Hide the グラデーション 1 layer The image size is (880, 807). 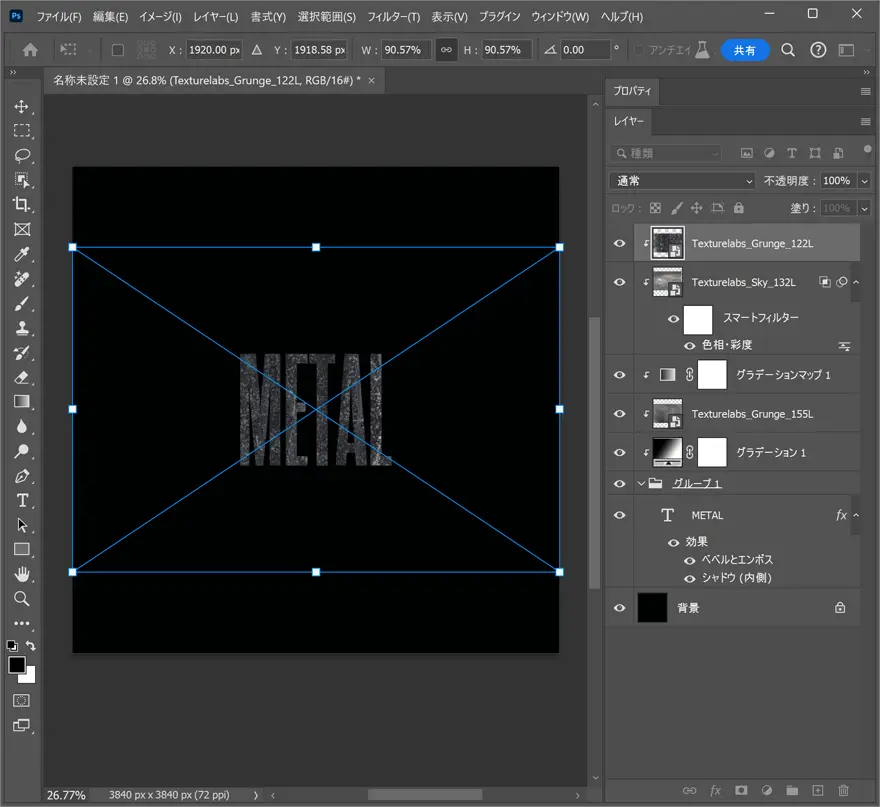620,452
